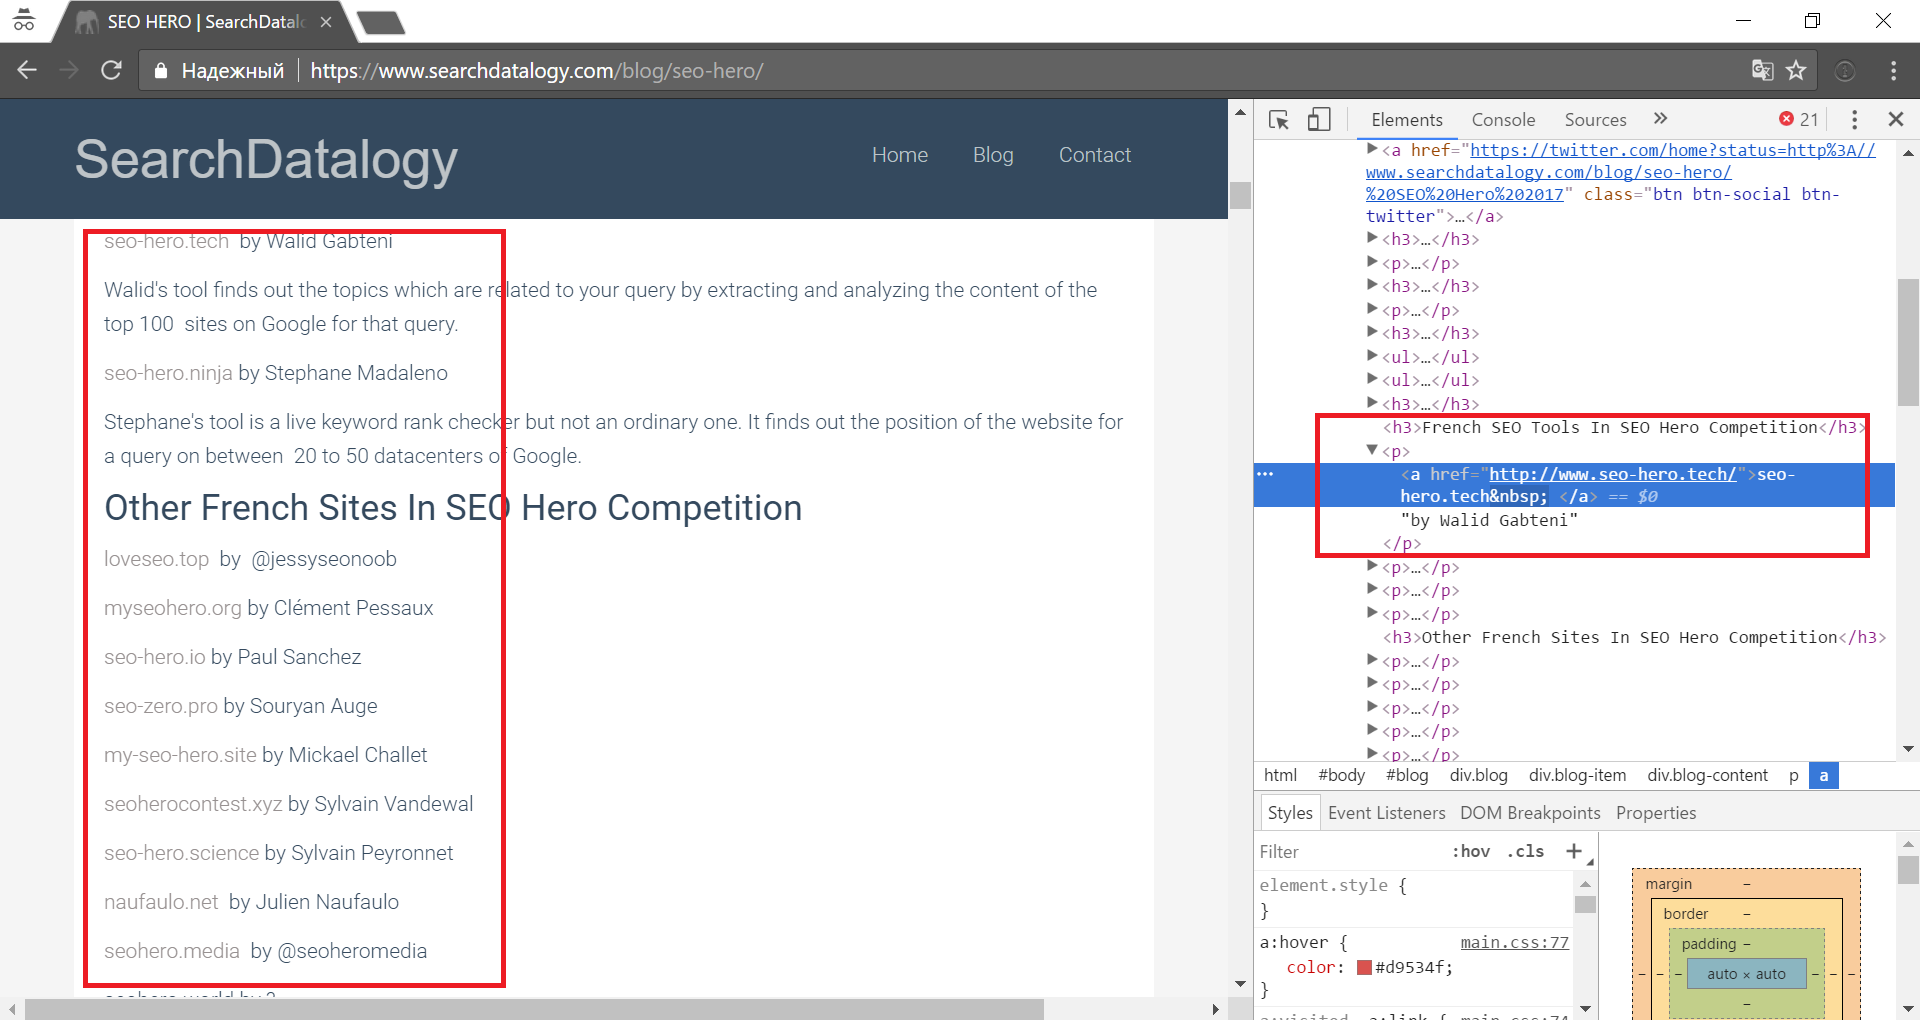The image size is (1920, 1020).
Task: Open DOM Breakpoints pane
Action: [1530, 813]
